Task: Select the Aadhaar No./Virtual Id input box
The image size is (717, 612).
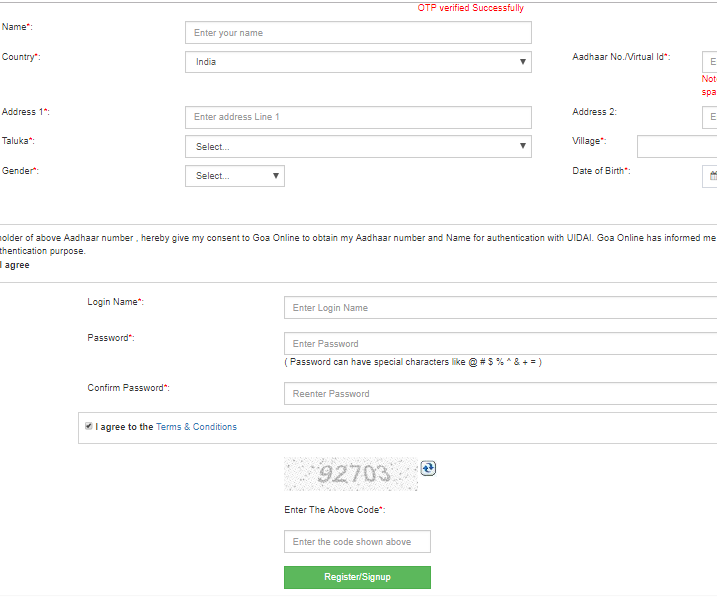Action: (709, 62)
